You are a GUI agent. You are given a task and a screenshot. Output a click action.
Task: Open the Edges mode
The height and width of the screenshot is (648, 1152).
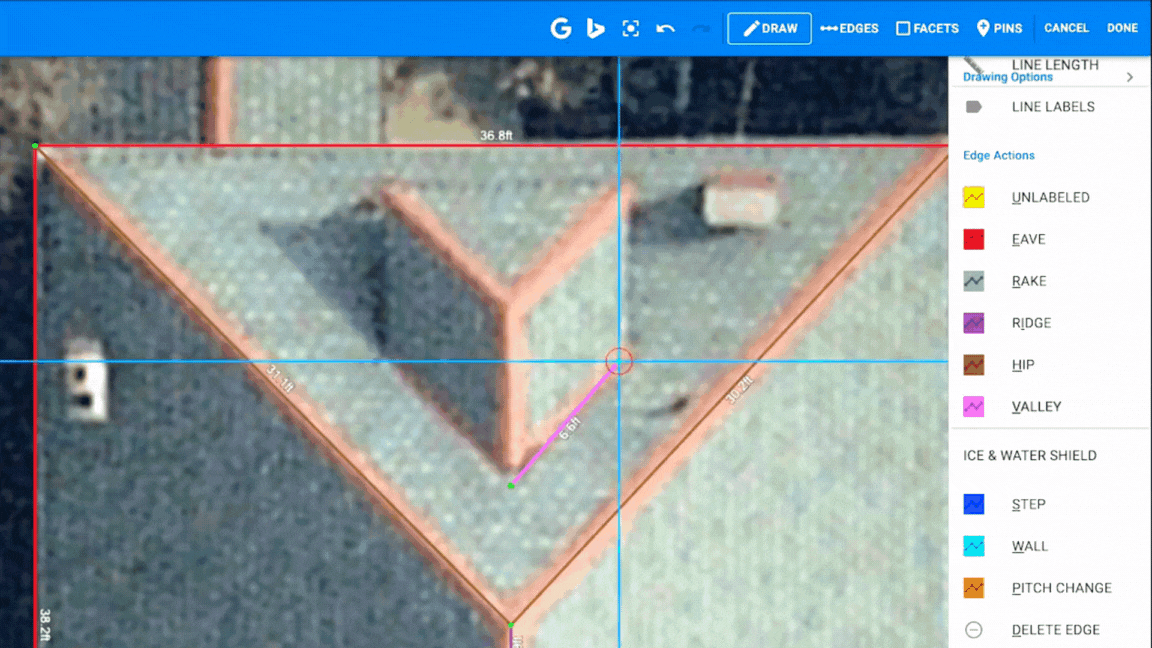coord(849,29)
